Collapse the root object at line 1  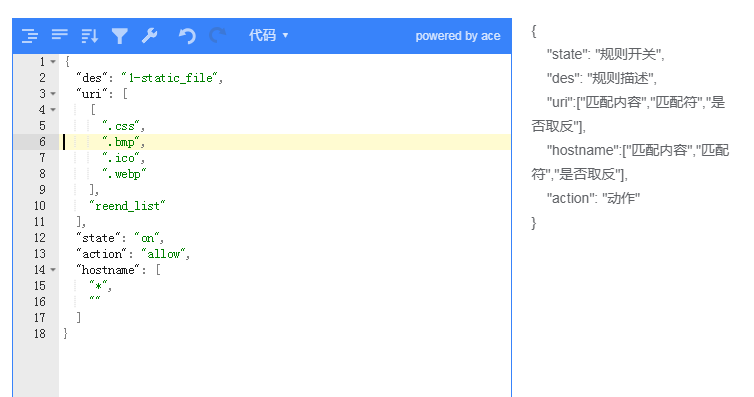pyautogui.click(x=53, y=62)
